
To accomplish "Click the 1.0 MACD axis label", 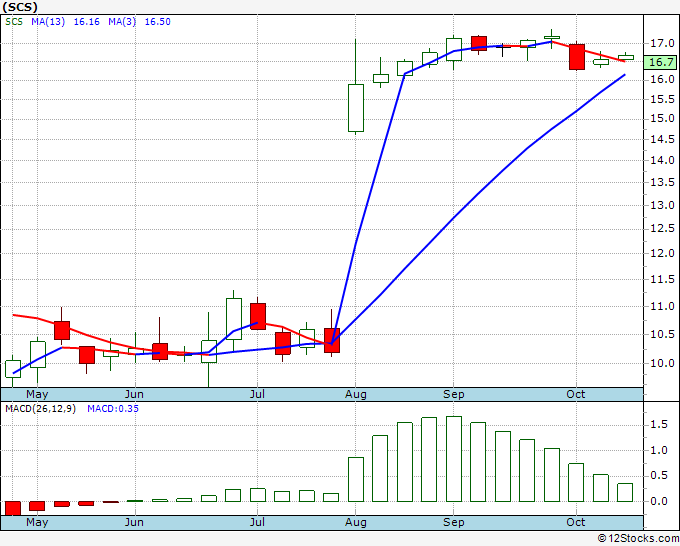I will pos(659,450).
